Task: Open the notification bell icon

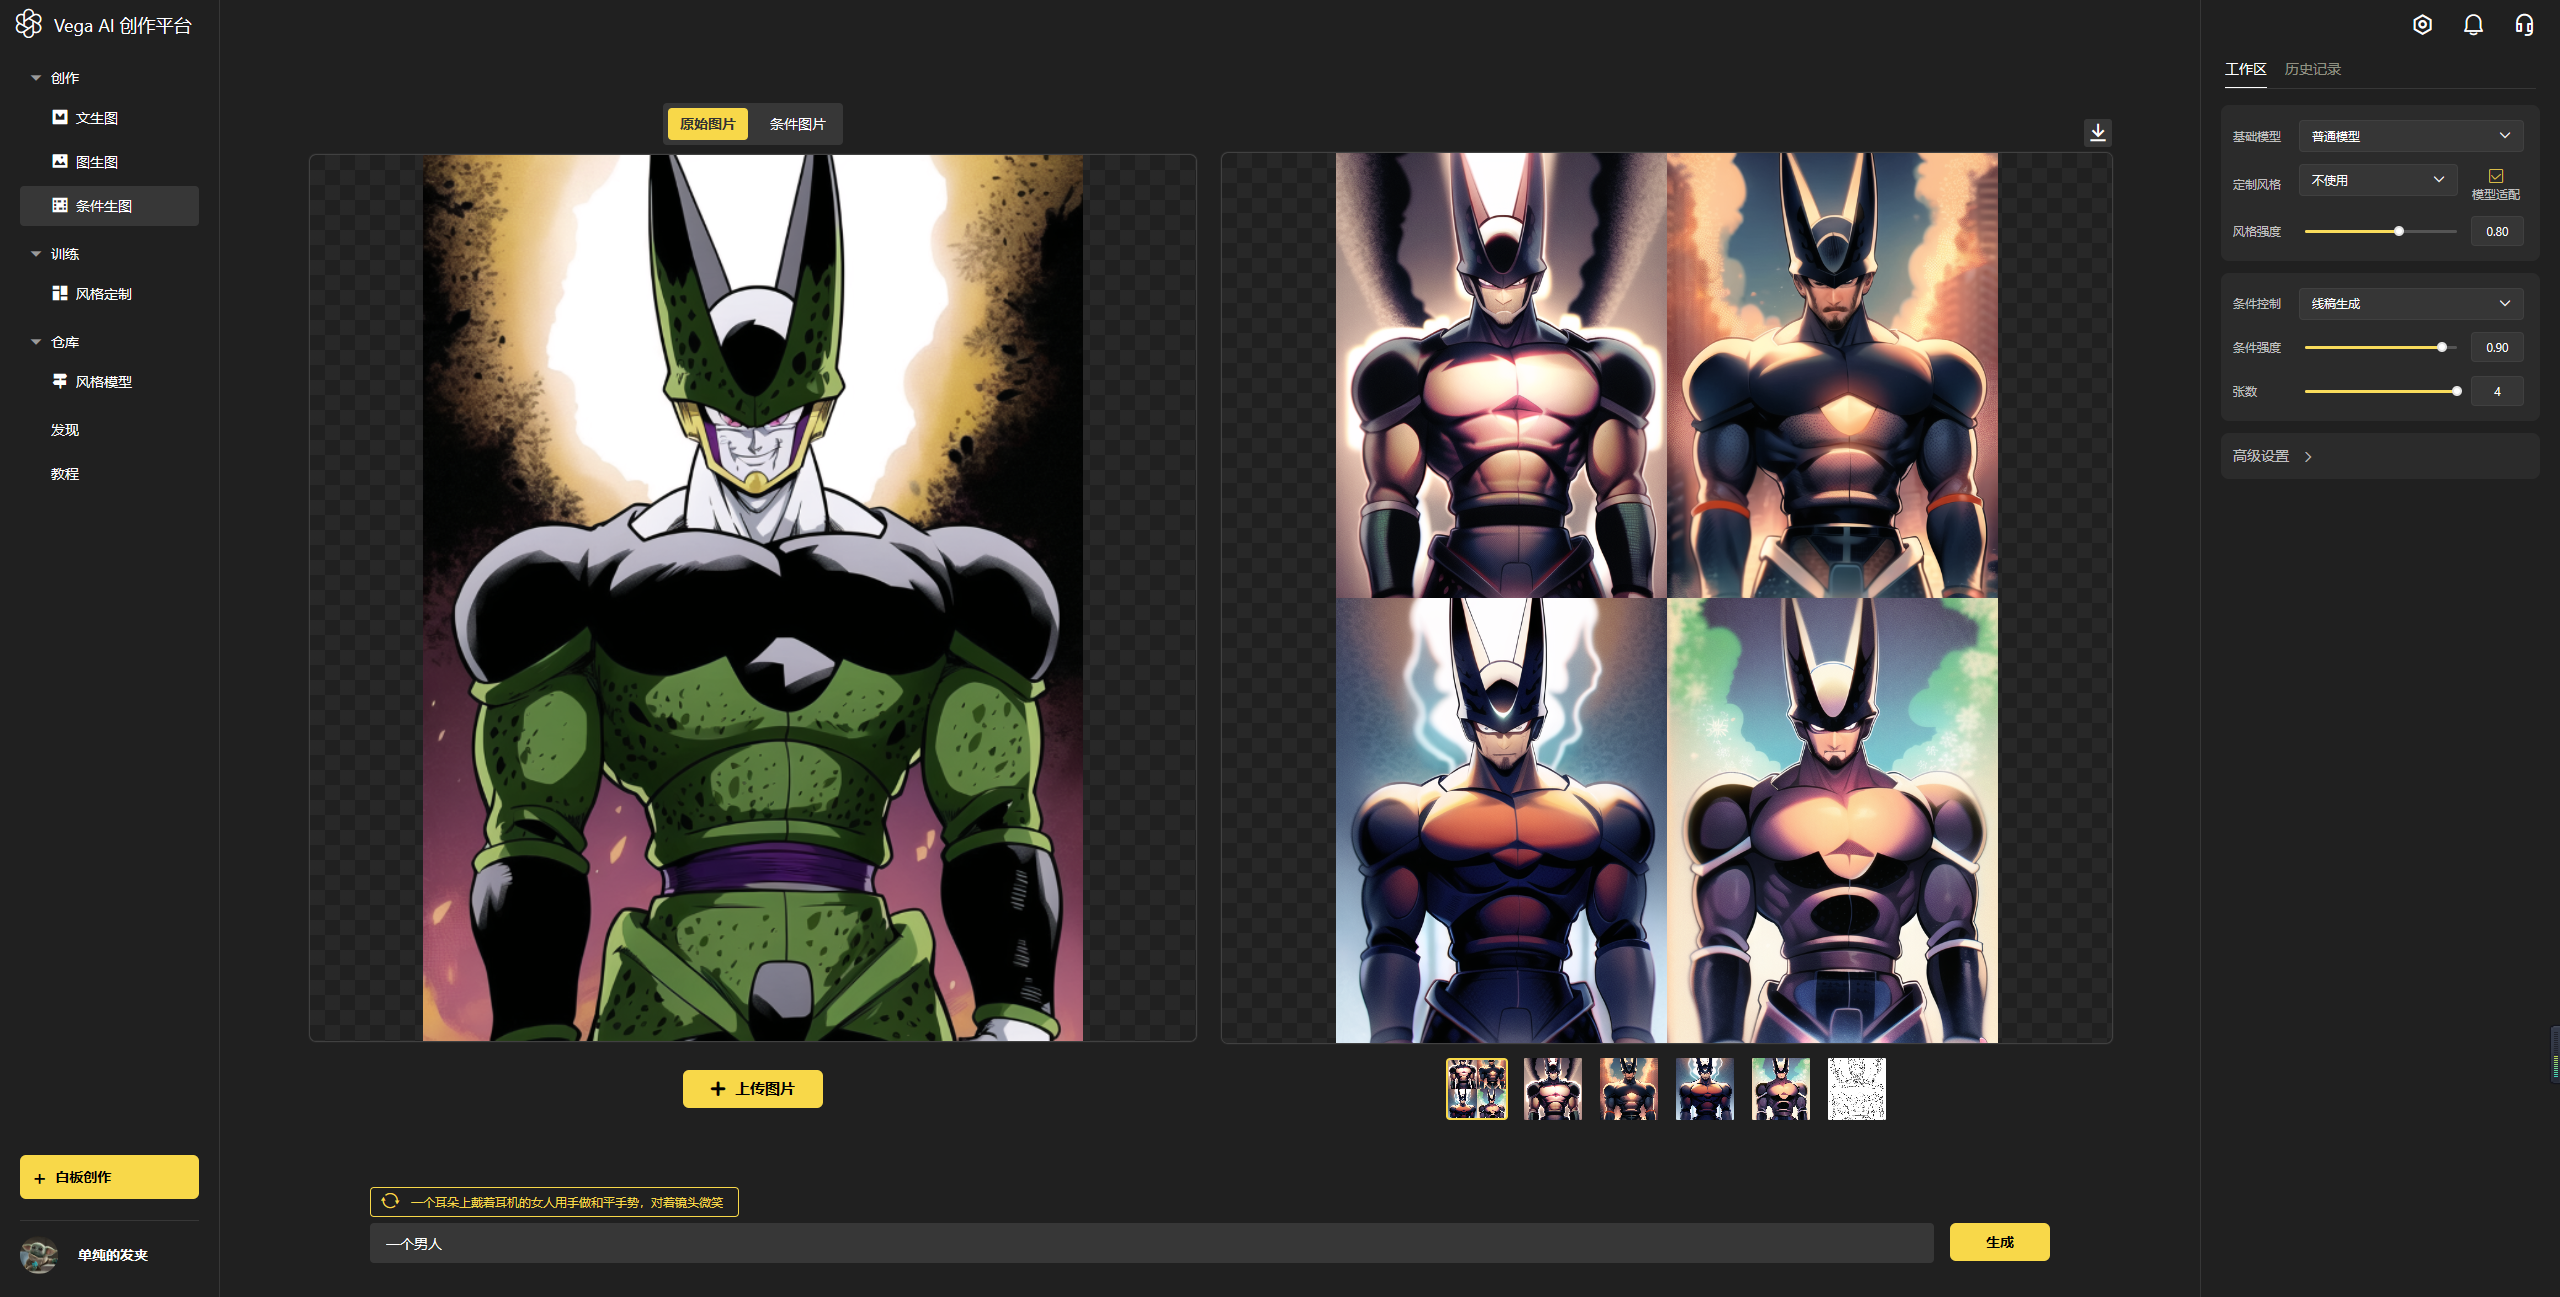Action: pyautogui.click(x=2473, y=25)
